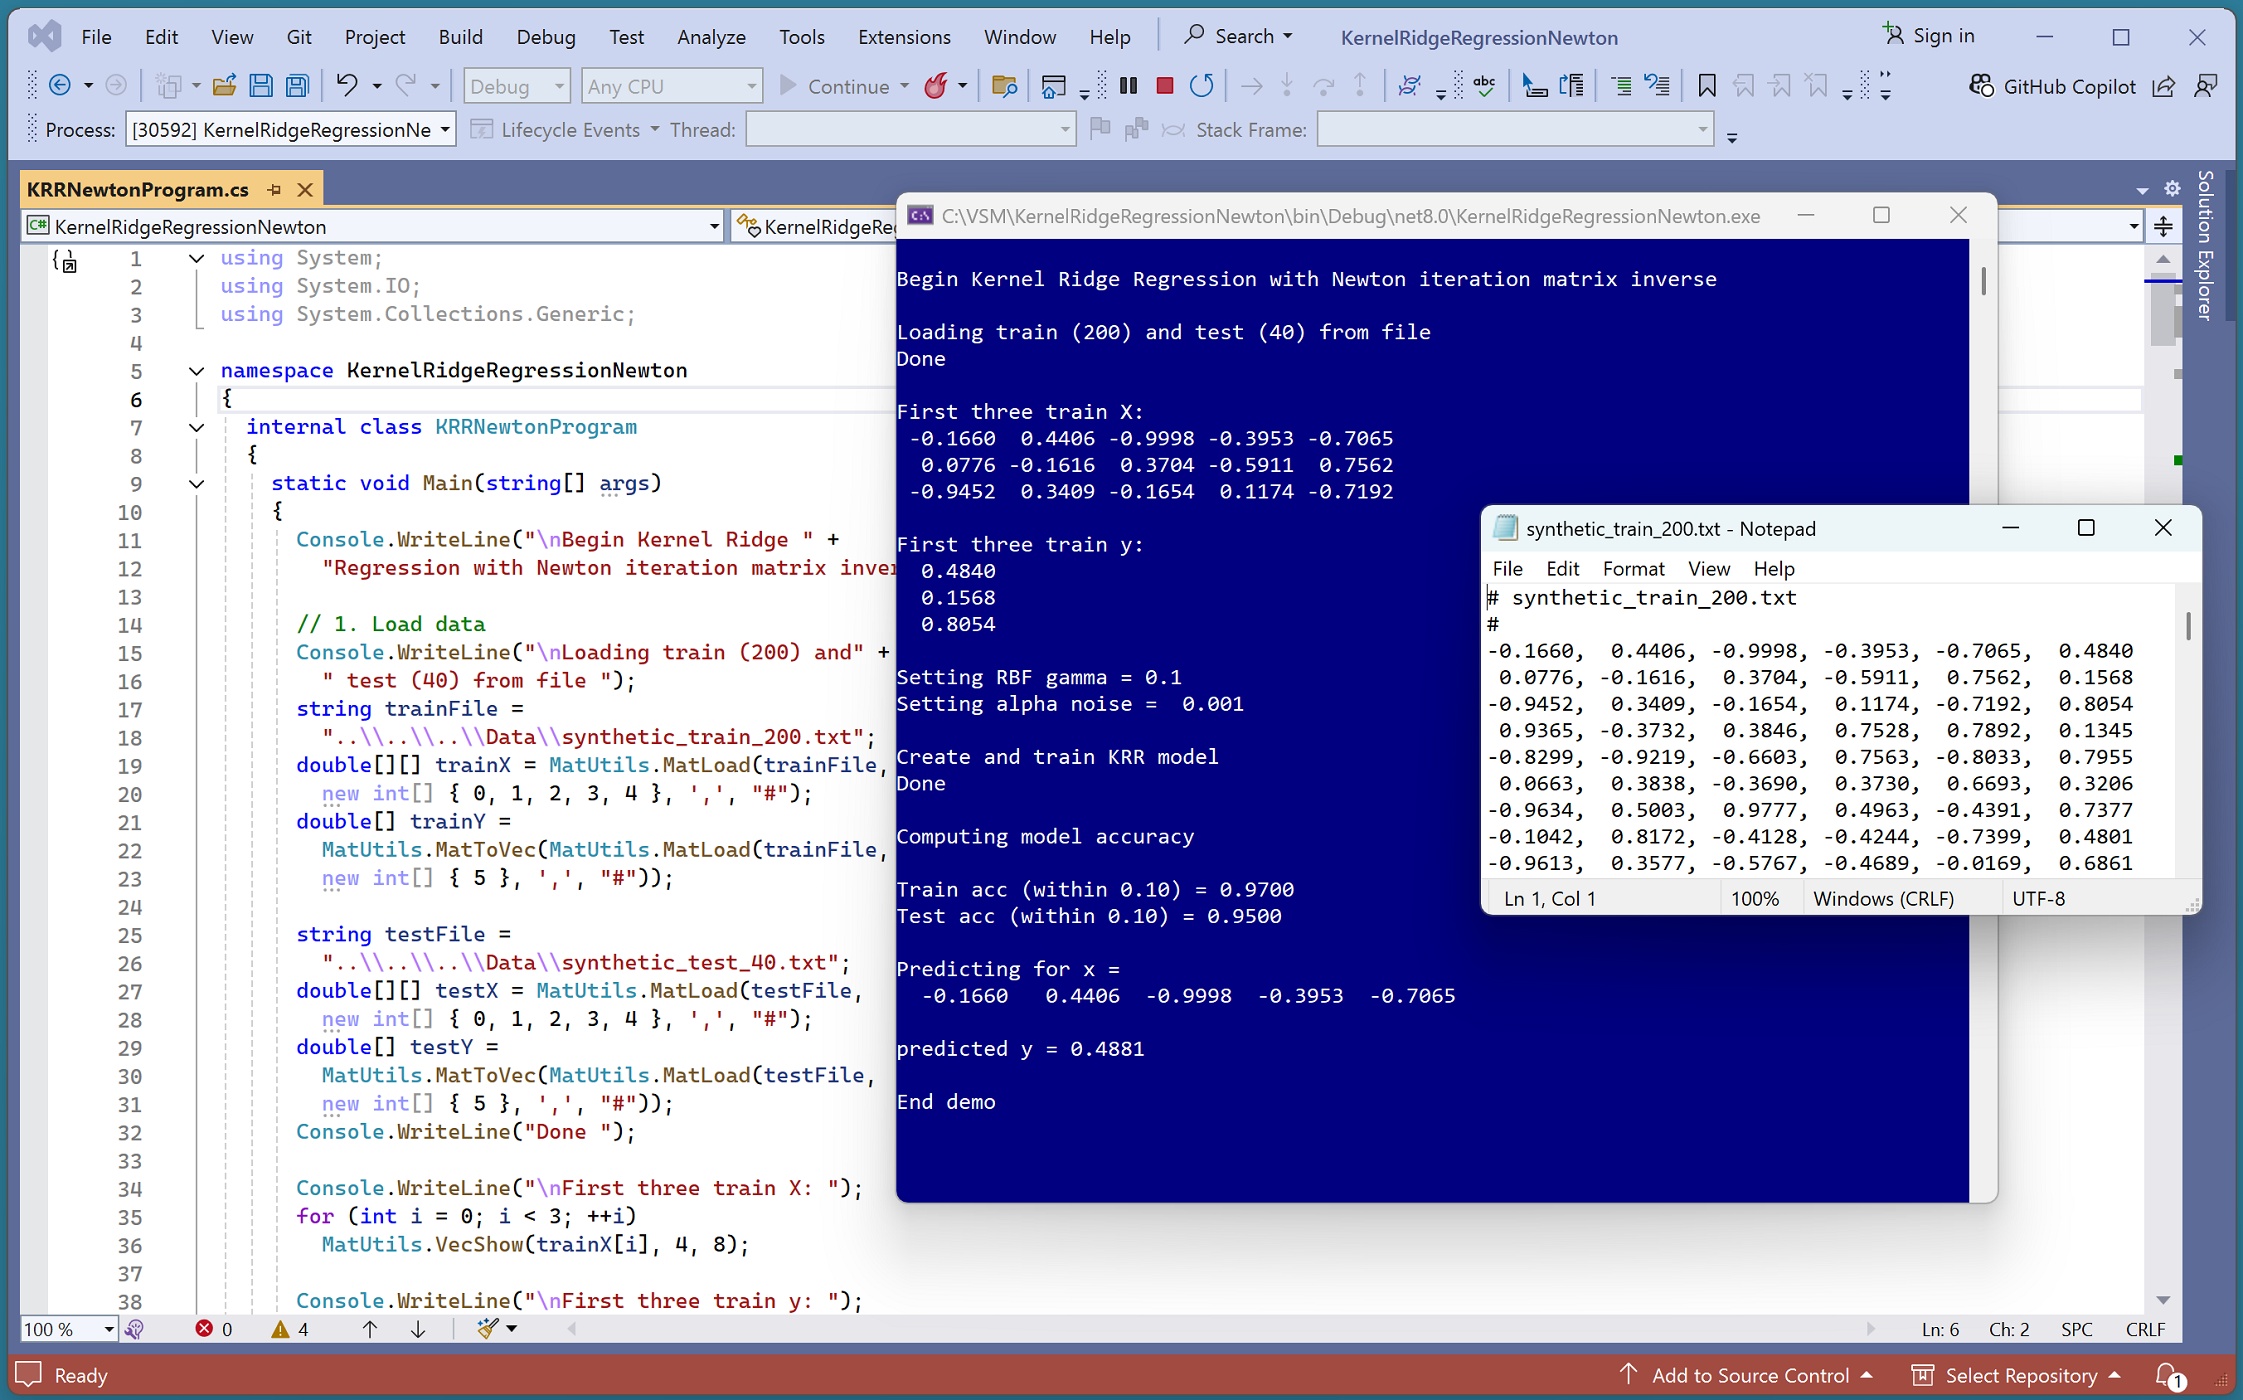The width and height of the screenshot is (2243, 1400).
Task: Click the GitHub Copilot button
Action: 2053,86
